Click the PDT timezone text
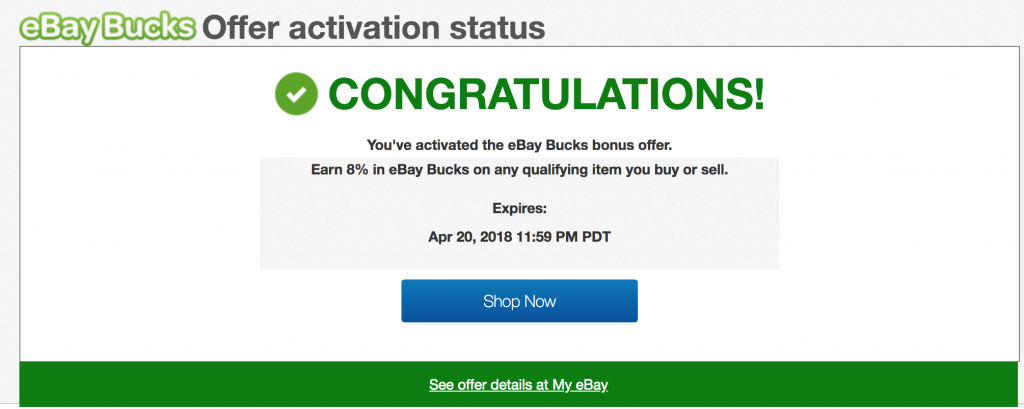 [x=599, y=237]
